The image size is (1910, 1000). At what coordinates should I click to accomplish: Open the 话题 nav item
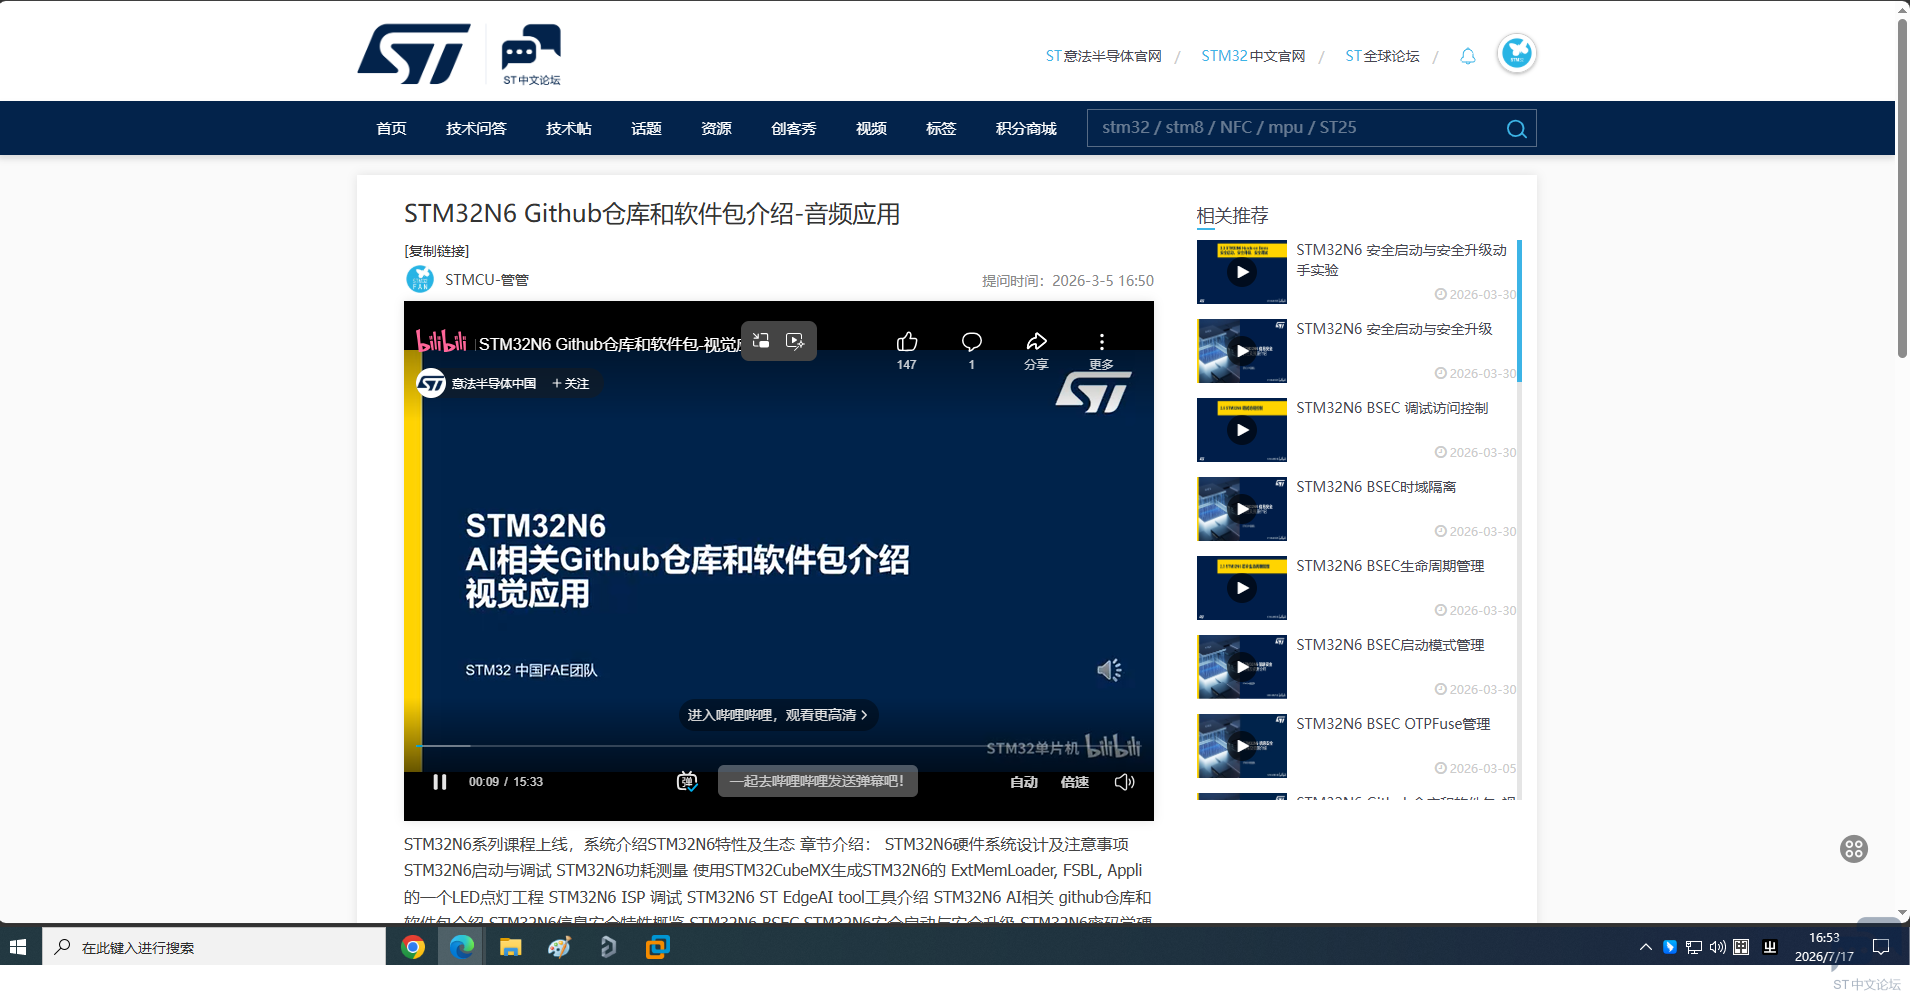pos(646,129)
